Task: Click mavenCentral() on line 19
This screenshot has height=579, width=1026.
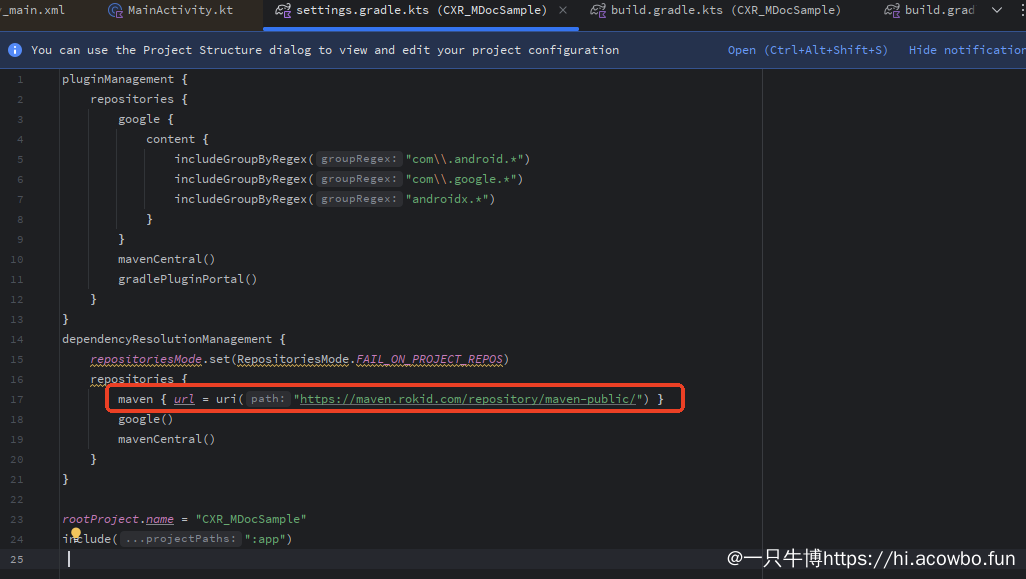Action: click(166, 439)
